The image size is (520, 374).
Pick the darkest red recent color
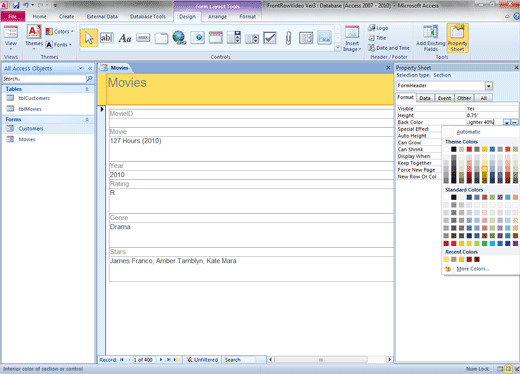click(x=477, y=259)
